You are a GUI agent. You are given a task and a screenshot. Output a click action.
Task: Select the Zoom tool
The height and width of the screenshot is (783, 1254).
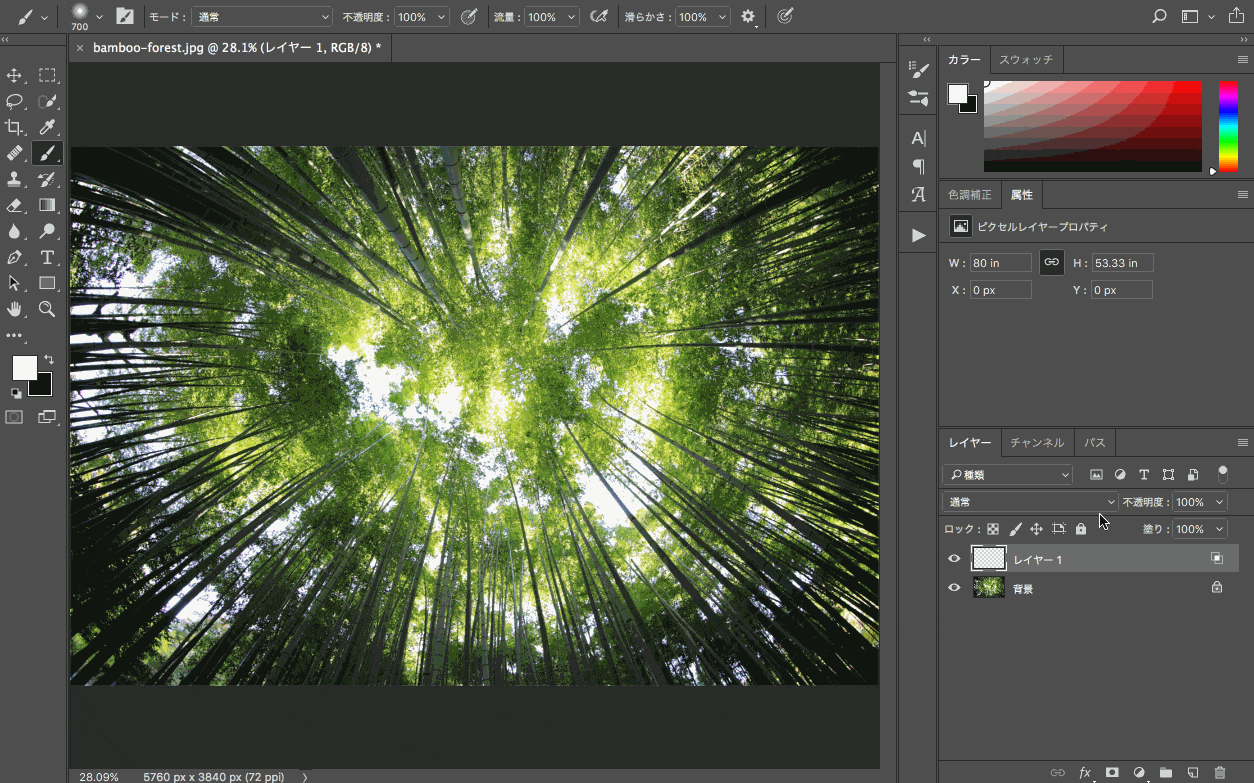click(x=47, y=309)
